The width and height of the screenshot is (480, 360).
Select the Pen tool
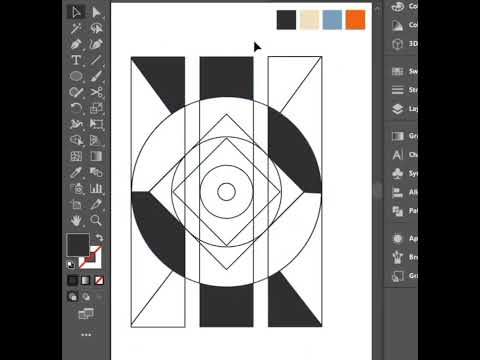pyautogui.click(x=76, y=44)
